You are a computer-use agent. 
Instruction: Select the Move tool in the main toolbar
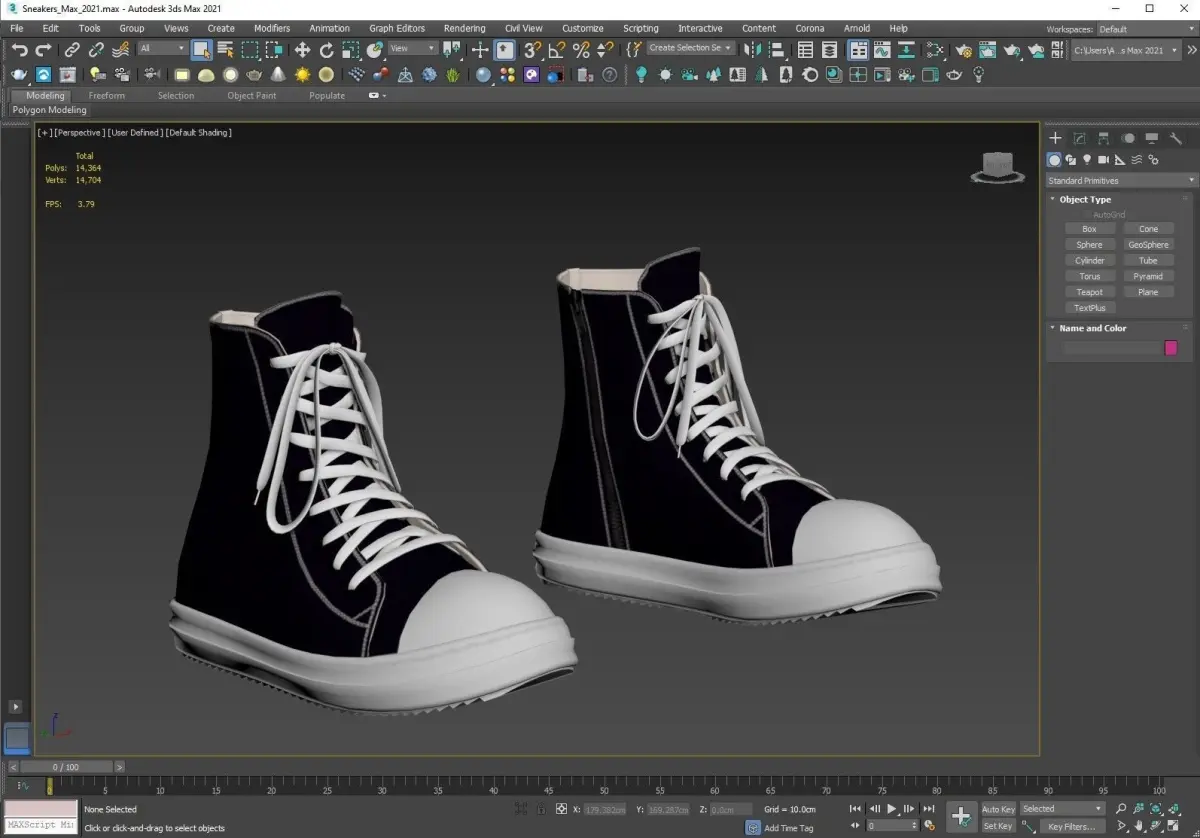pos(302,49)
